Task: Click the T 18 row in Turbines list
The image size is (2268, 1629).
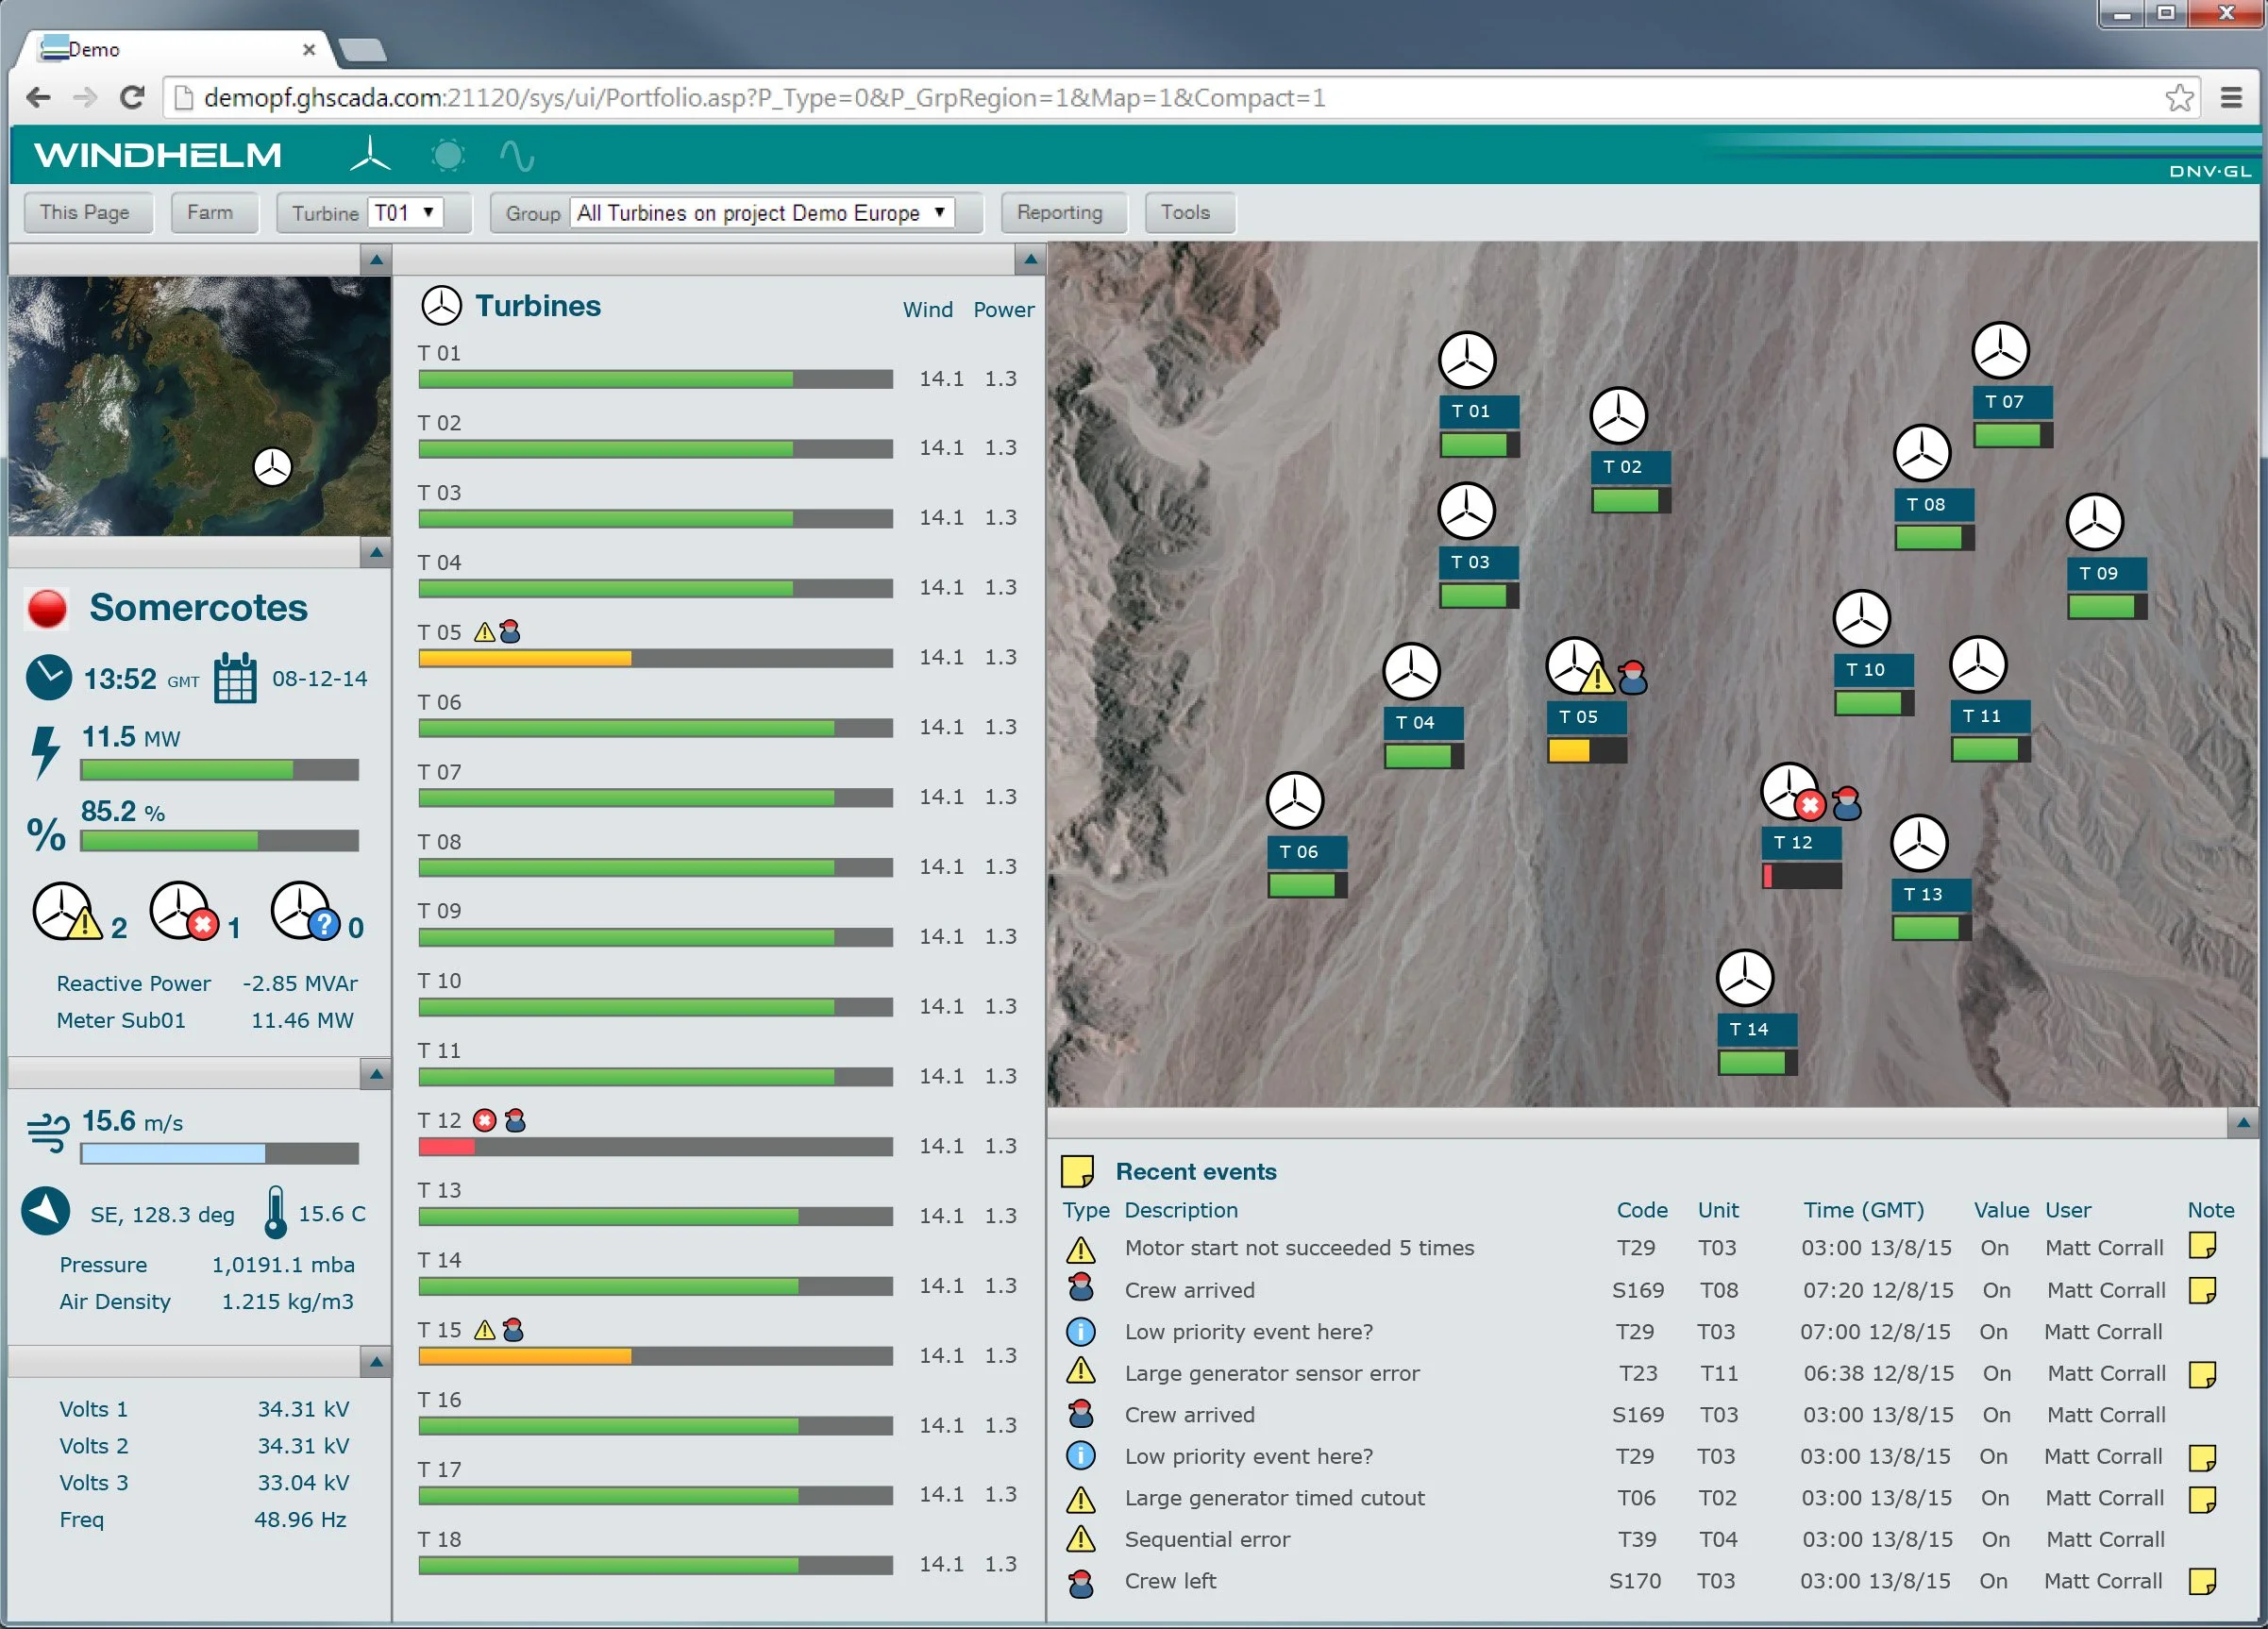Action: pyautogui.click(x=718, y=1553)
